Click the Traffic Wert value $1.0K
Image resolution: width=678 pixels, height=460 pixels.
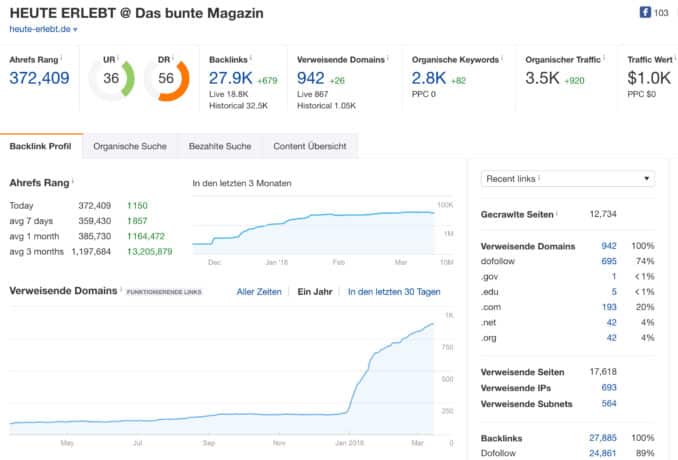pos(649,78)
